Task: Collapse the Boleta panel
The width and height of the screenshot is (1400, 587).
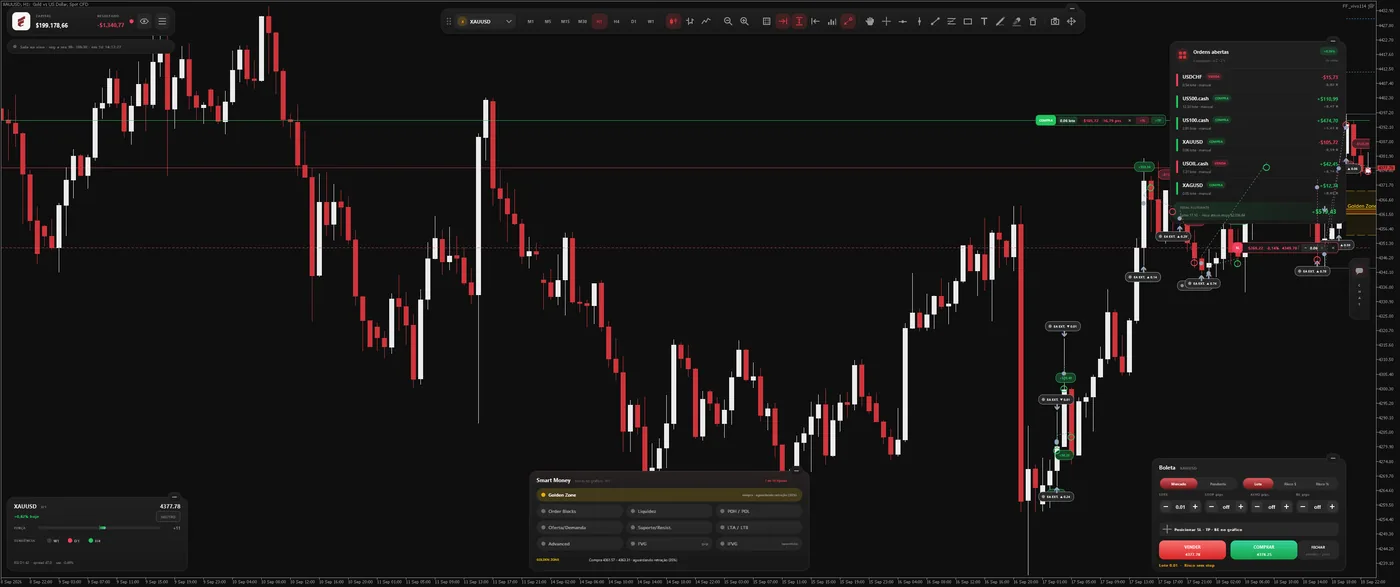Action: click(1333, 458)
